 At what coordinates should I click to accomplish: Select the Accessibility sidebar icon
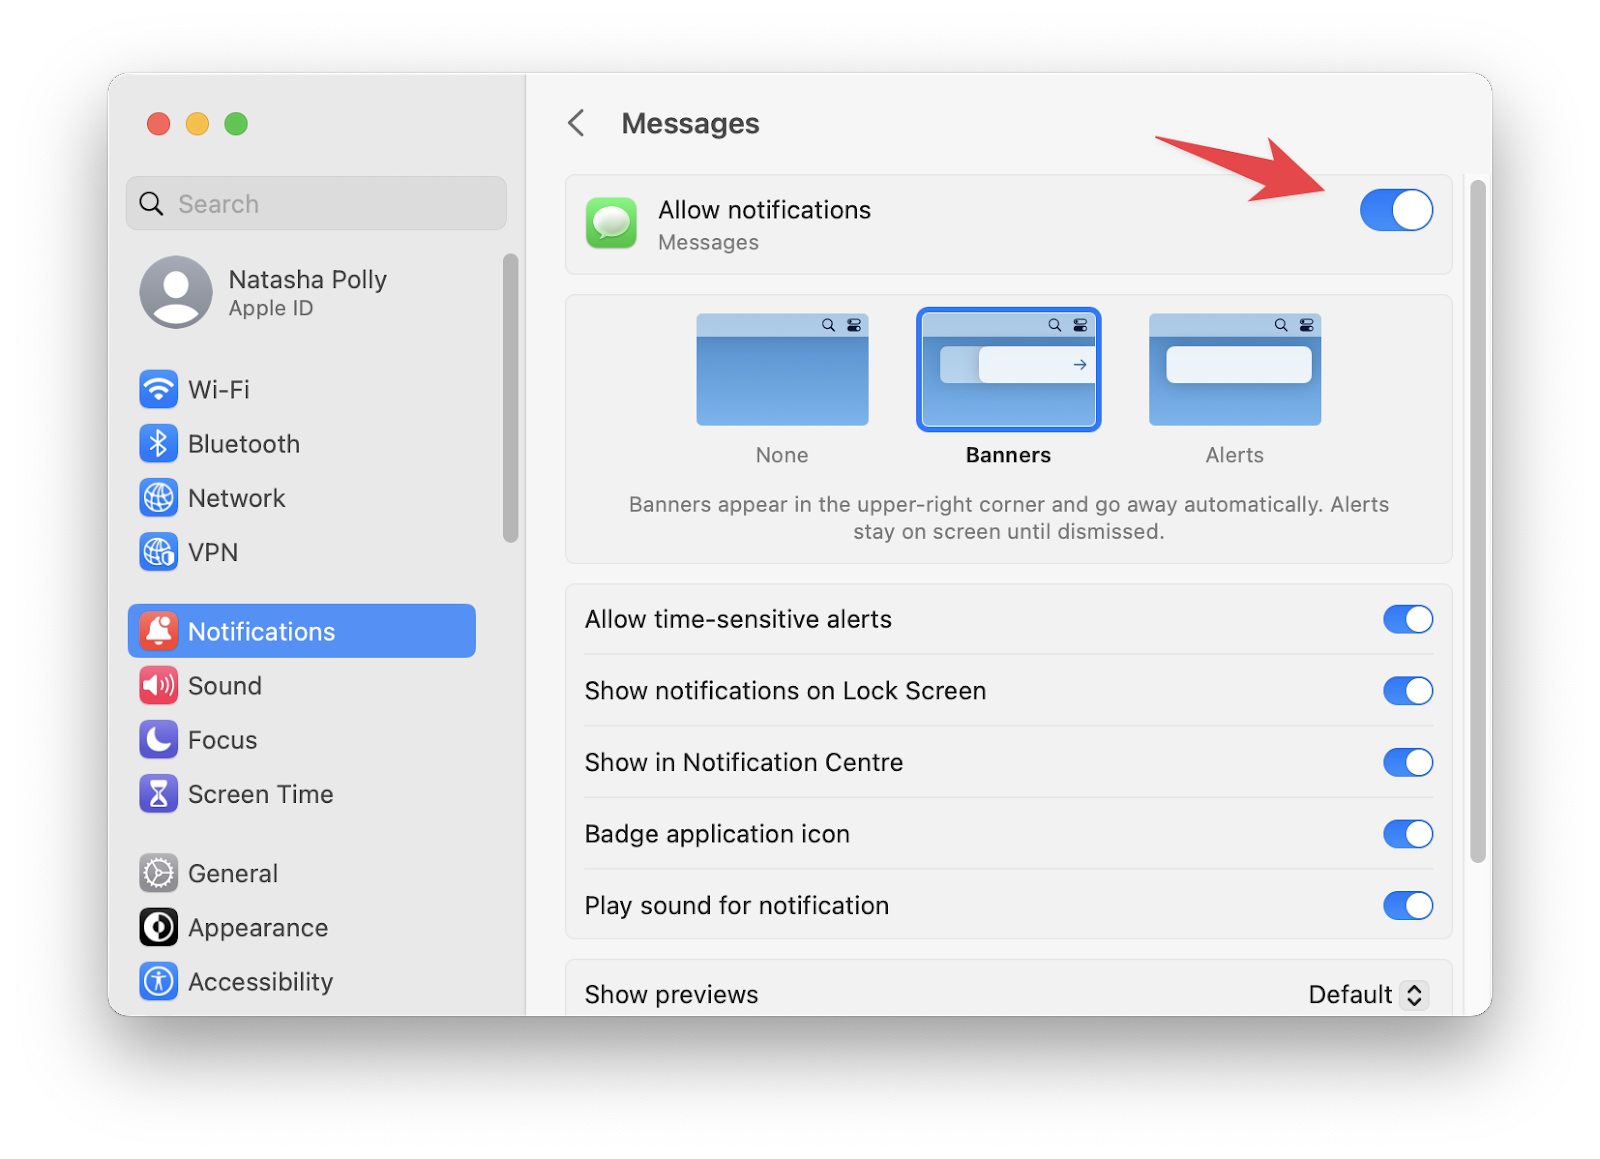pos(158,981)
